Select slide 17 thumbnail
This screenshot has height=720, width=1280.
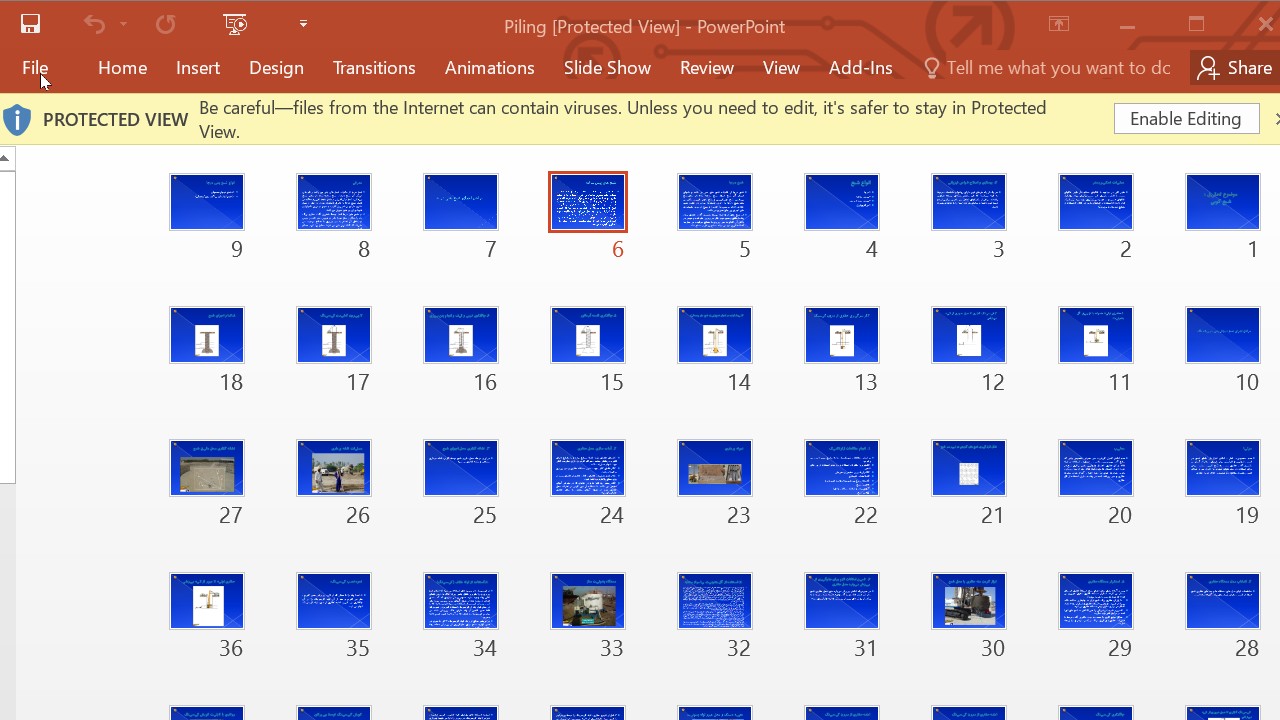point(334,335)
